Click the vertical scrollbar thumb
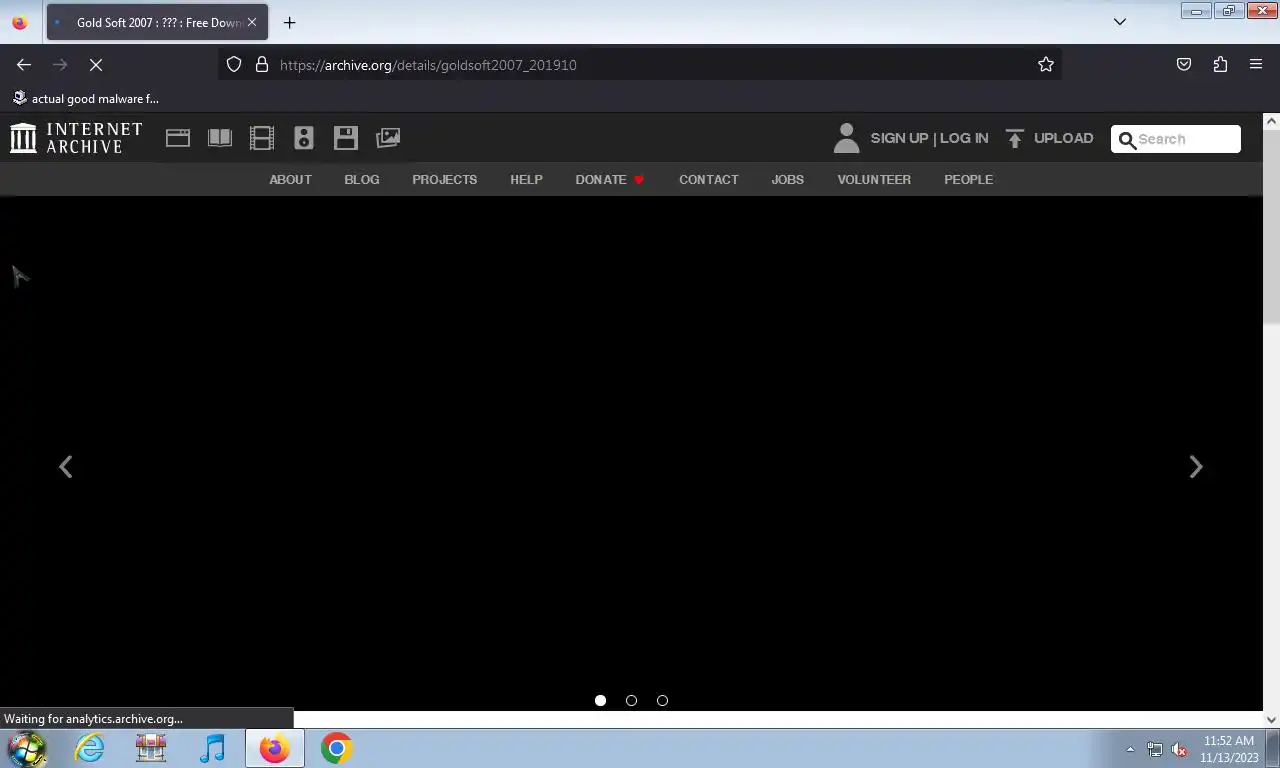 click(1271, 226)
